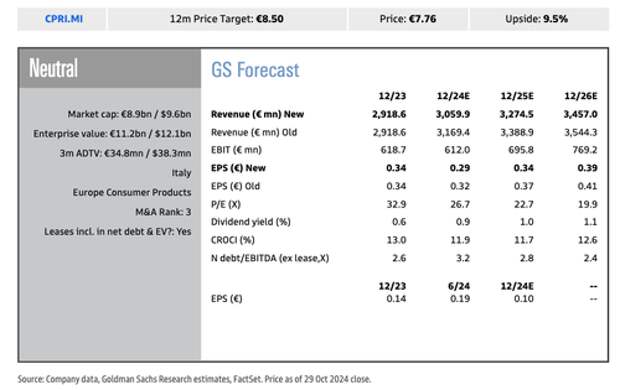The height and width of the screenshot is (390, 620).
Task: Select the 6/24 interim EPS value 0.19
Action: point(460,299)
